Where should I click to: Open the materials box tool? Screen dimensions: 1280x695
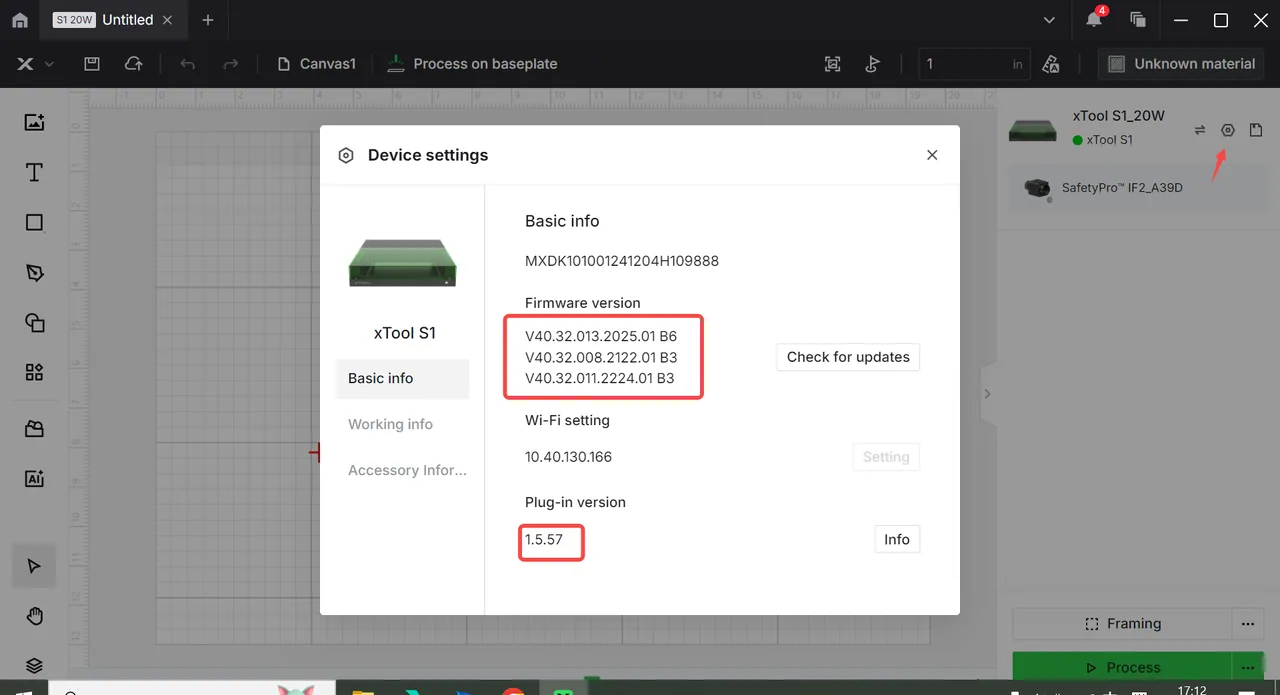34,429
